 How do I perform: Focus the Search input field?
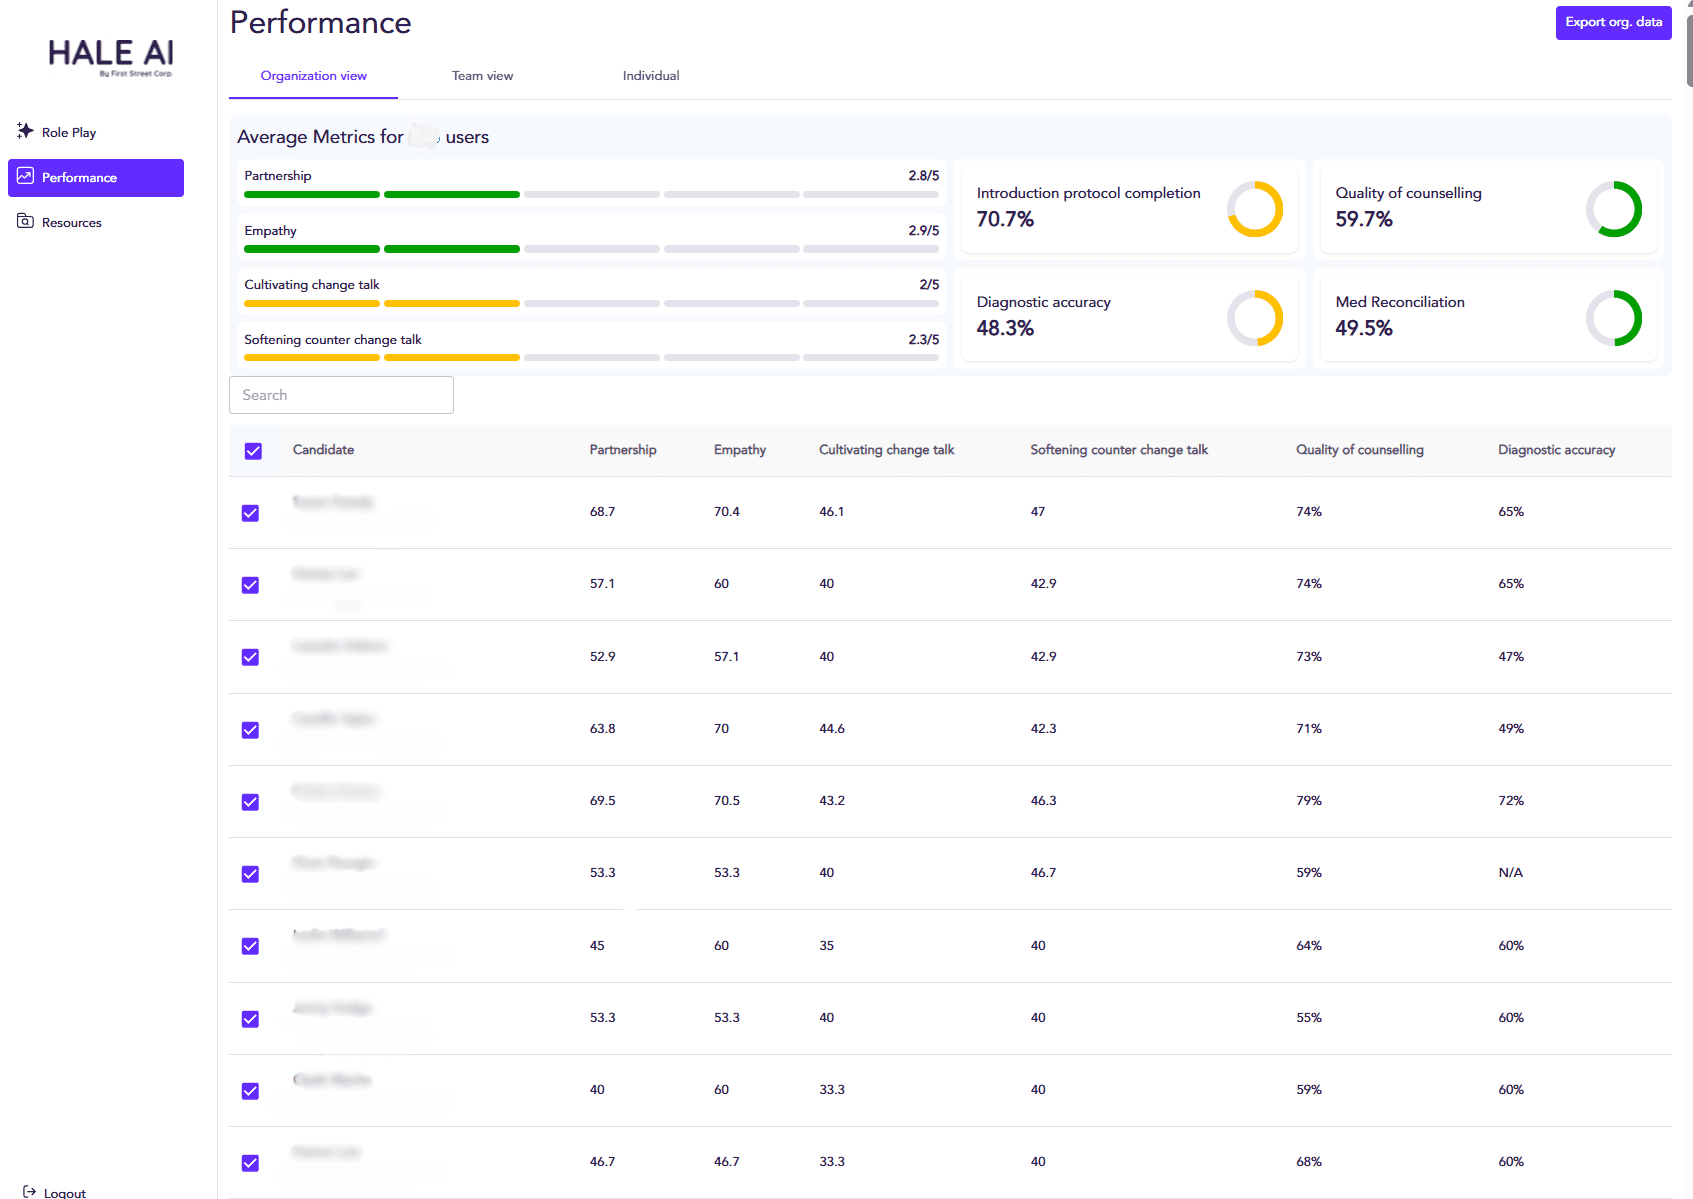point(341,395)
